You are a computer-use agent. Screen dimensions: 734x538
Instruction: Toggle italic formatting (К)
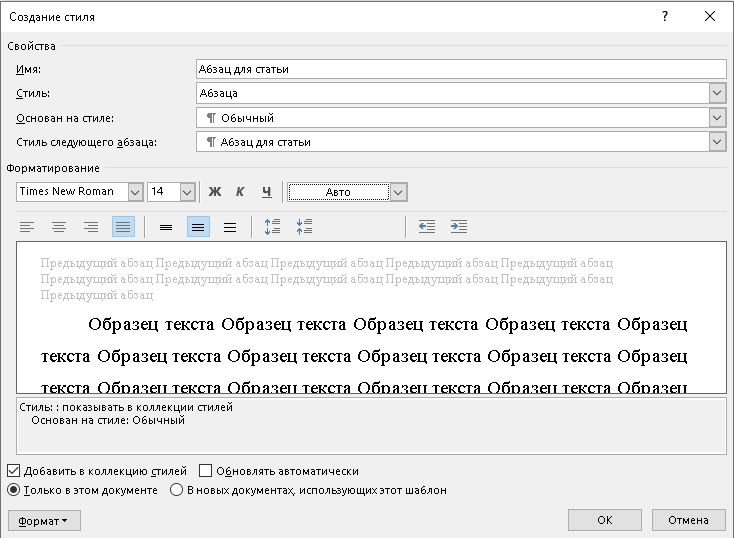point(240,192)
